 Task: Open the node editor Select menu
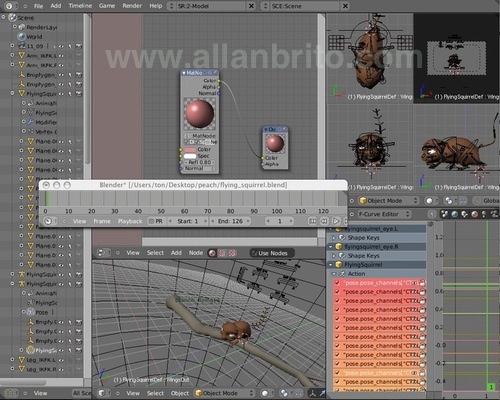(x=155, y=253)
